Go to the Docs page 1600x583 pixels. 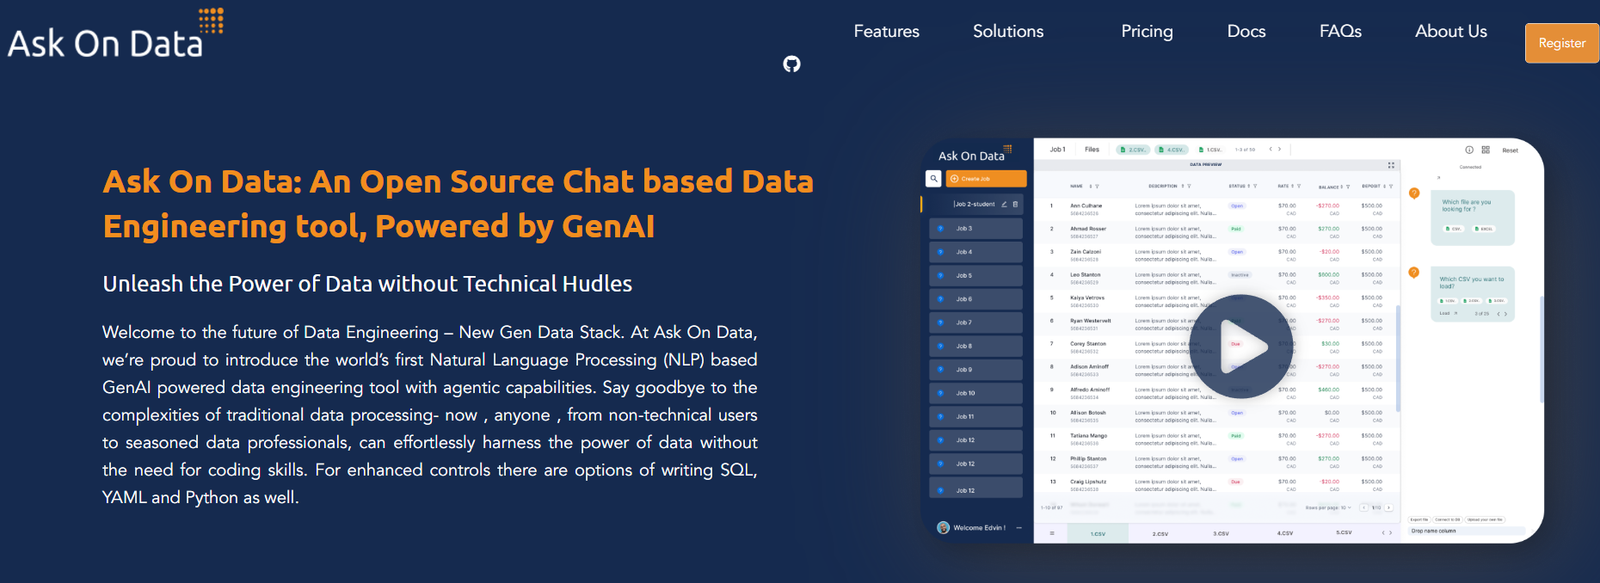tap(1246, 31)
